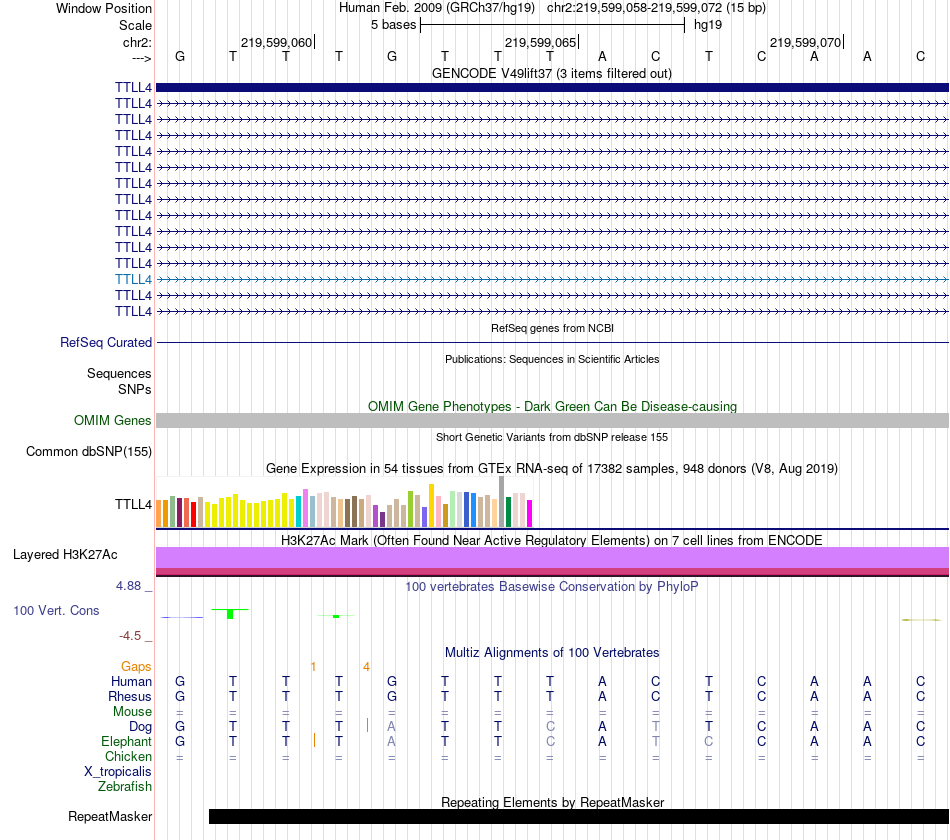Click the -4.5 PhyloP lower scale value
The width and height of the screenshot is (950, 840).
130,636
